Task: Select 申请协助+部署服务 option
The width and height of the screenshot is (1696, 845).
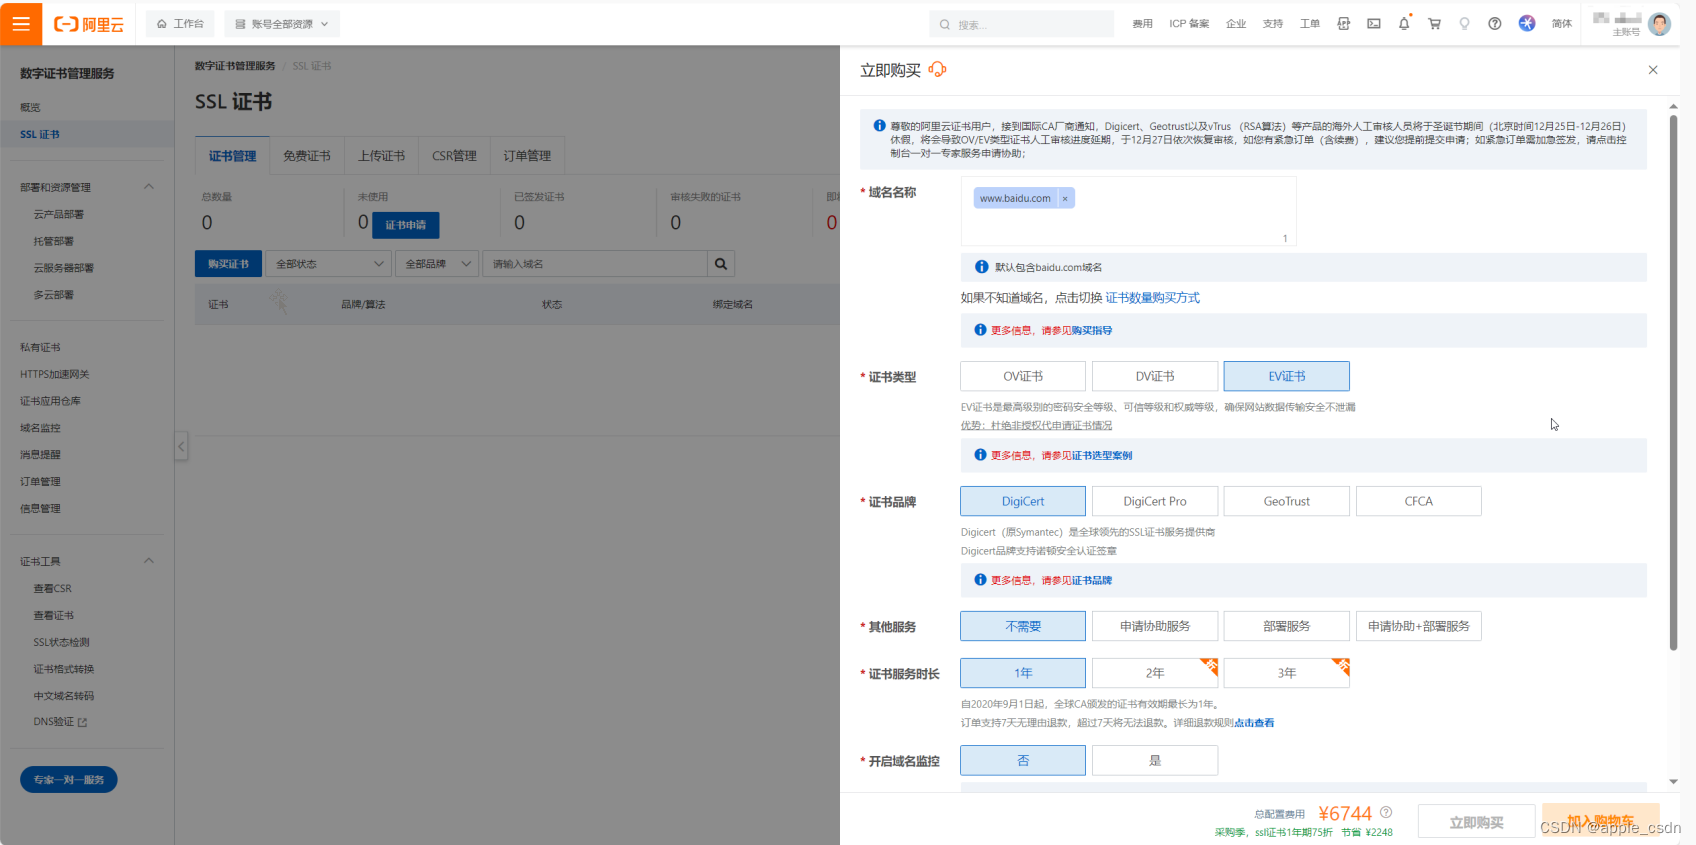Action: click(x=1419, y=626)
